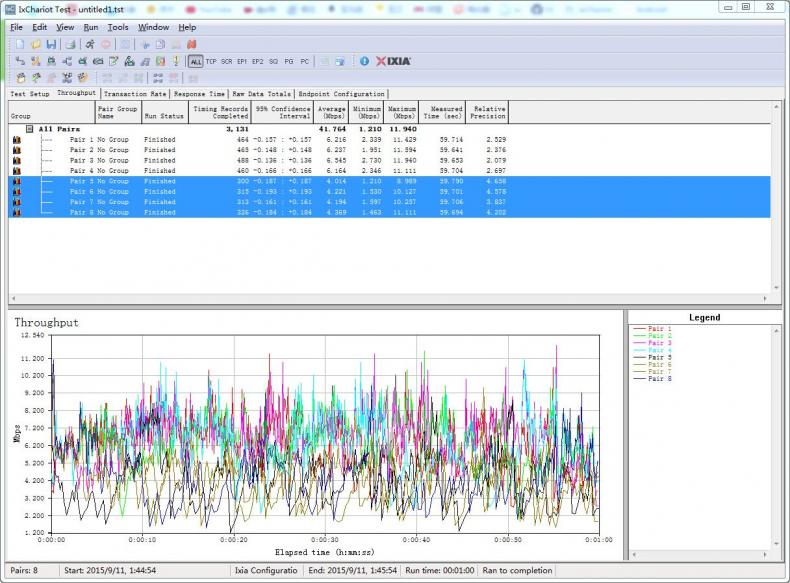Toggle the ALL filter button
The width and height of the screenshot is (790, 583).
pos(195,61)
